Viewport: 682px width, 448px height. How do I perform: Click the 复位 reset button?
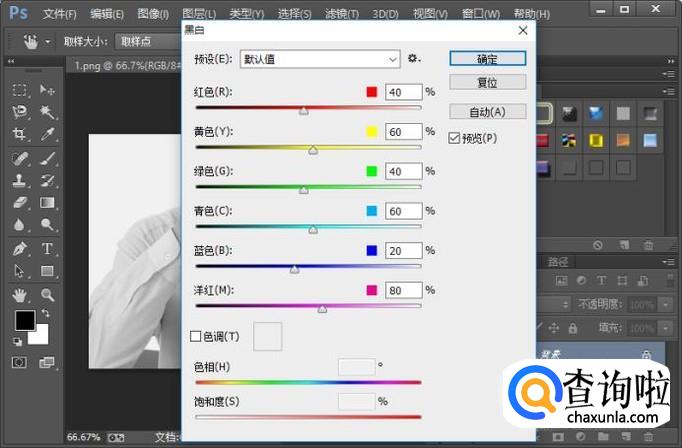[x=488, y=82]
